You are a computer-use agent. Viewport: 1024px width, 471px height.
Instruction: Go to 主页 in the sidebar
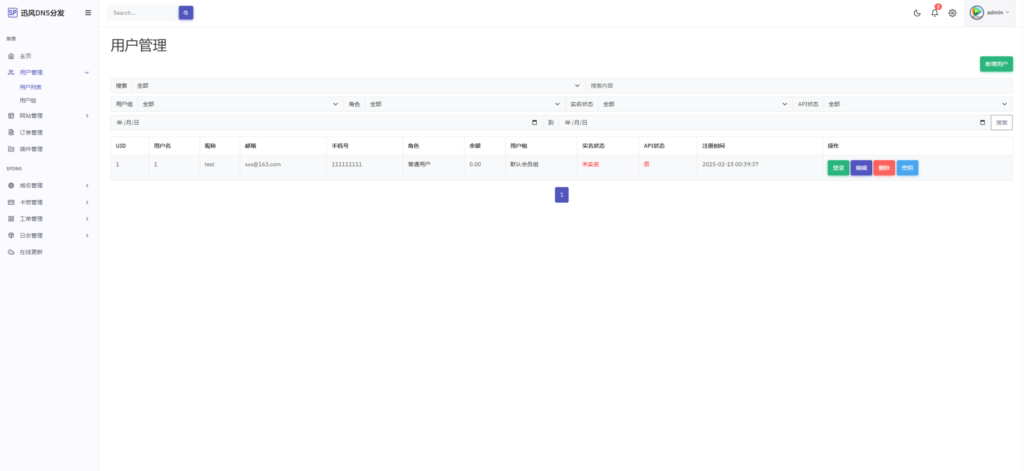click(26, 56)
